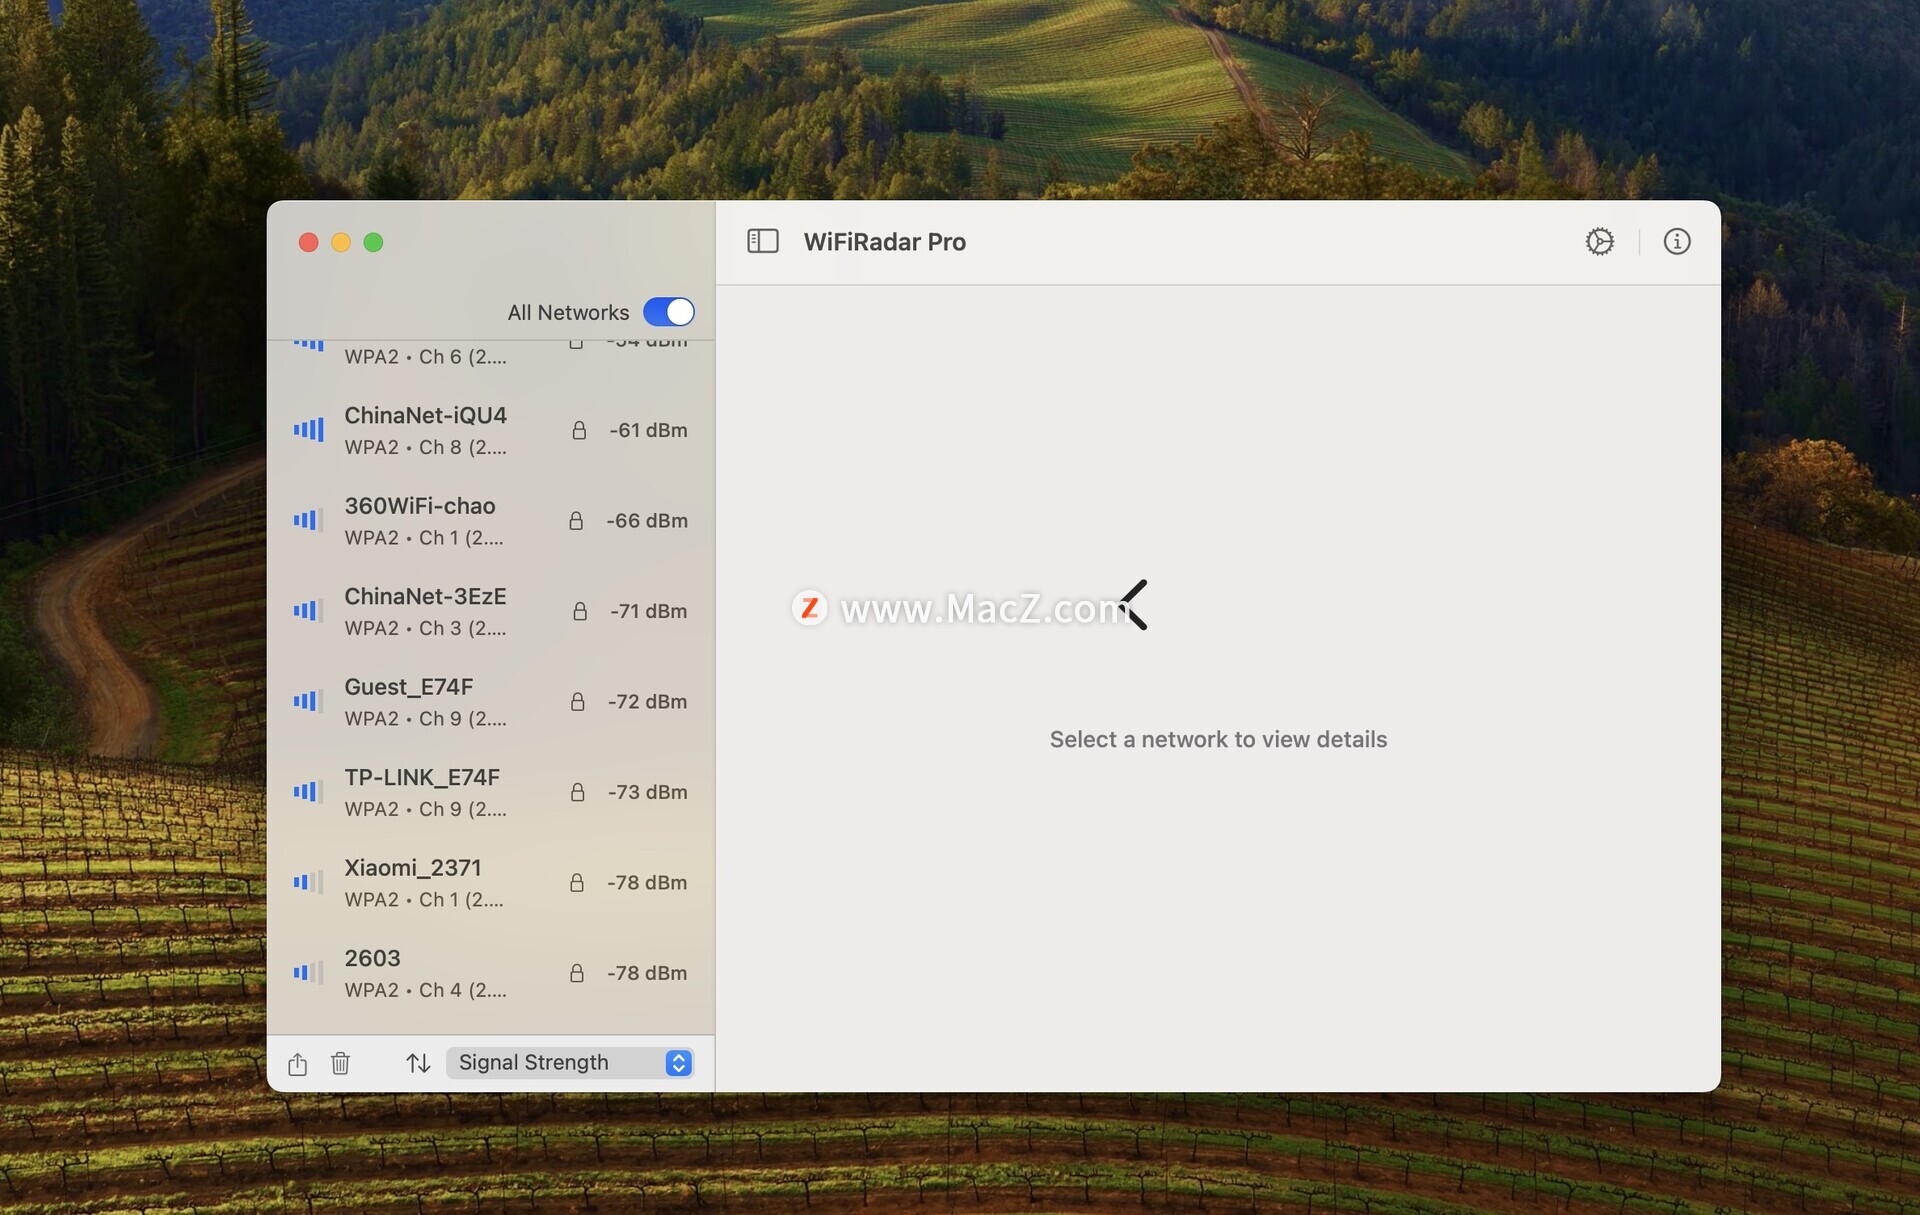
Task: Click the WiFiRadar Pro title
Action: click(x=885, y=242)
